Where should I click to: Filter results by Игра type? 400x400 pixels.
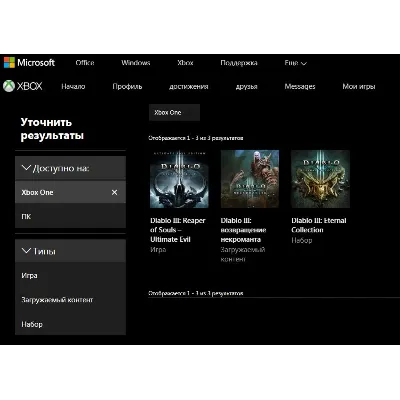[70, 276]
